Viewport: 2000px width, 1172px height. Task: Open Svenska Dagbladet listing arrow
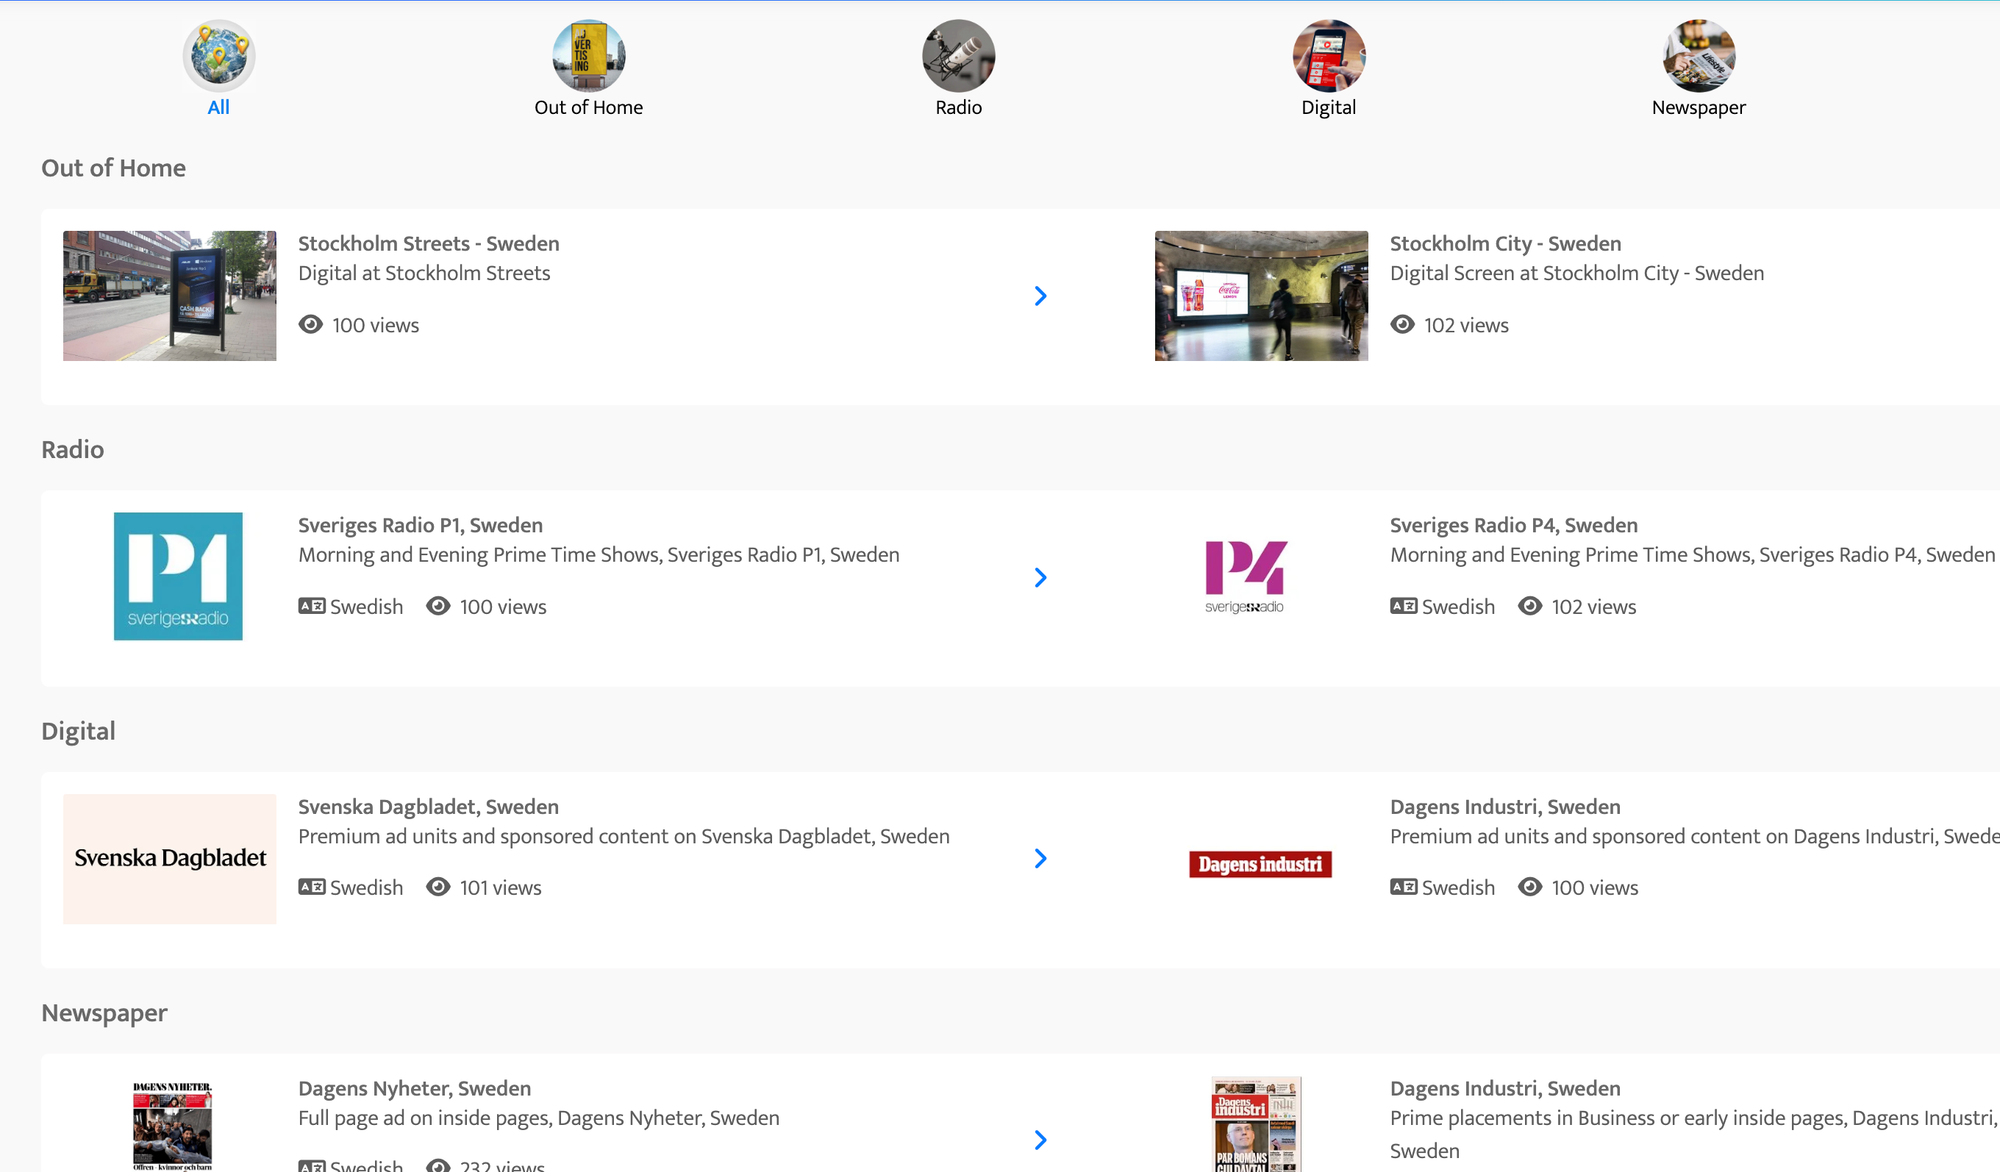click(x=1041, y=858)
